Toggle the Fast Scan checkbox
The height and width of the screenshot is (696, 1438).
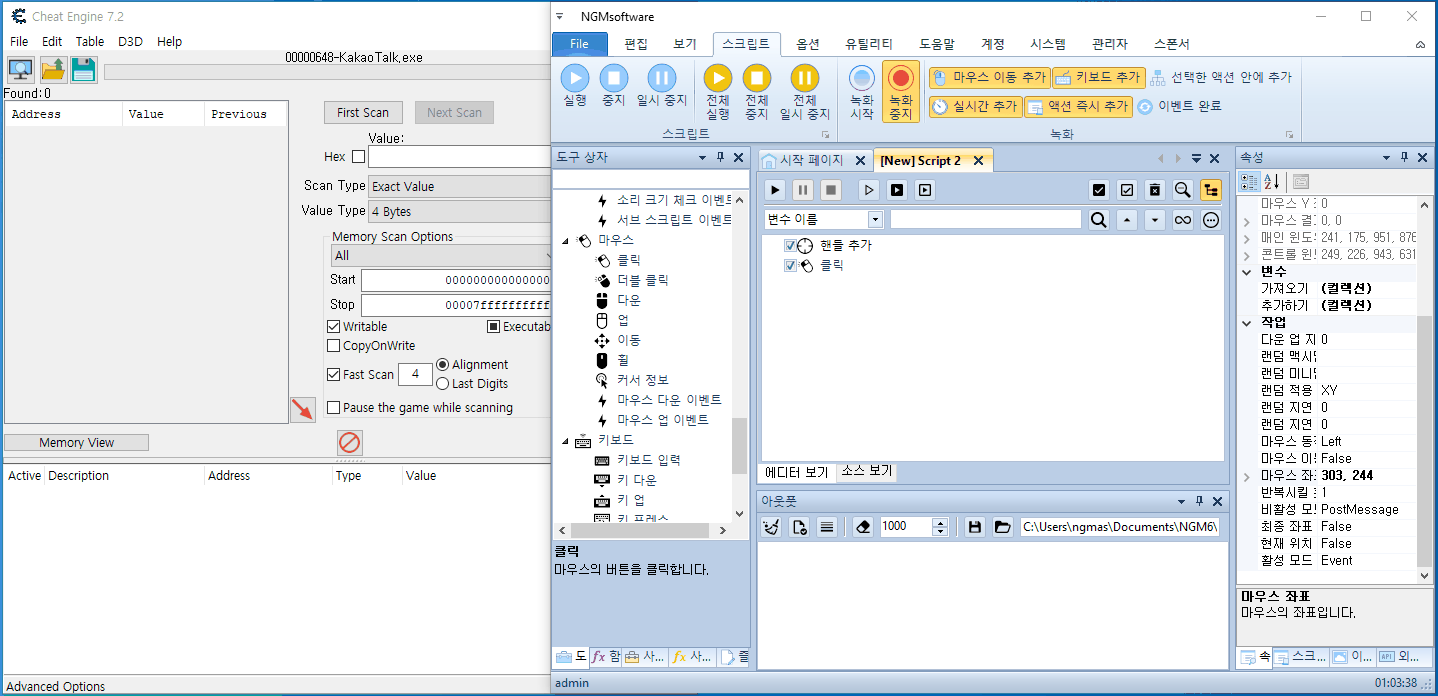[334, 375]
